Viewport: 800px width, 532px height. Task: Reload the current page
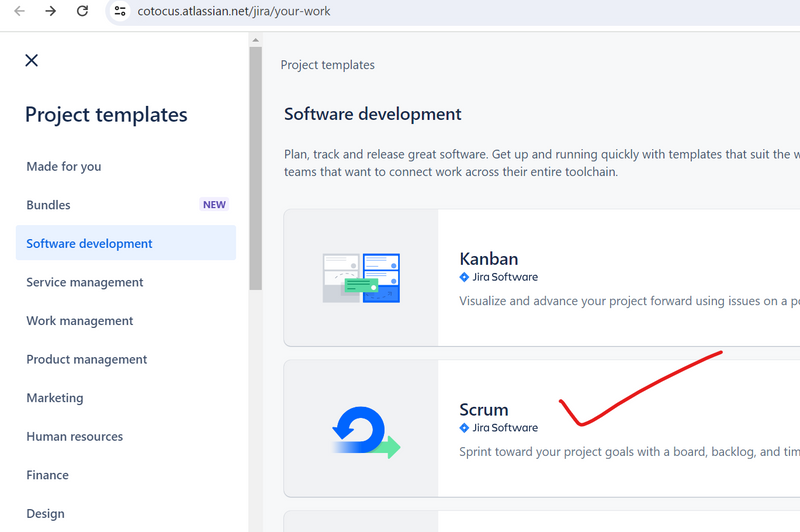click(82, 11)
